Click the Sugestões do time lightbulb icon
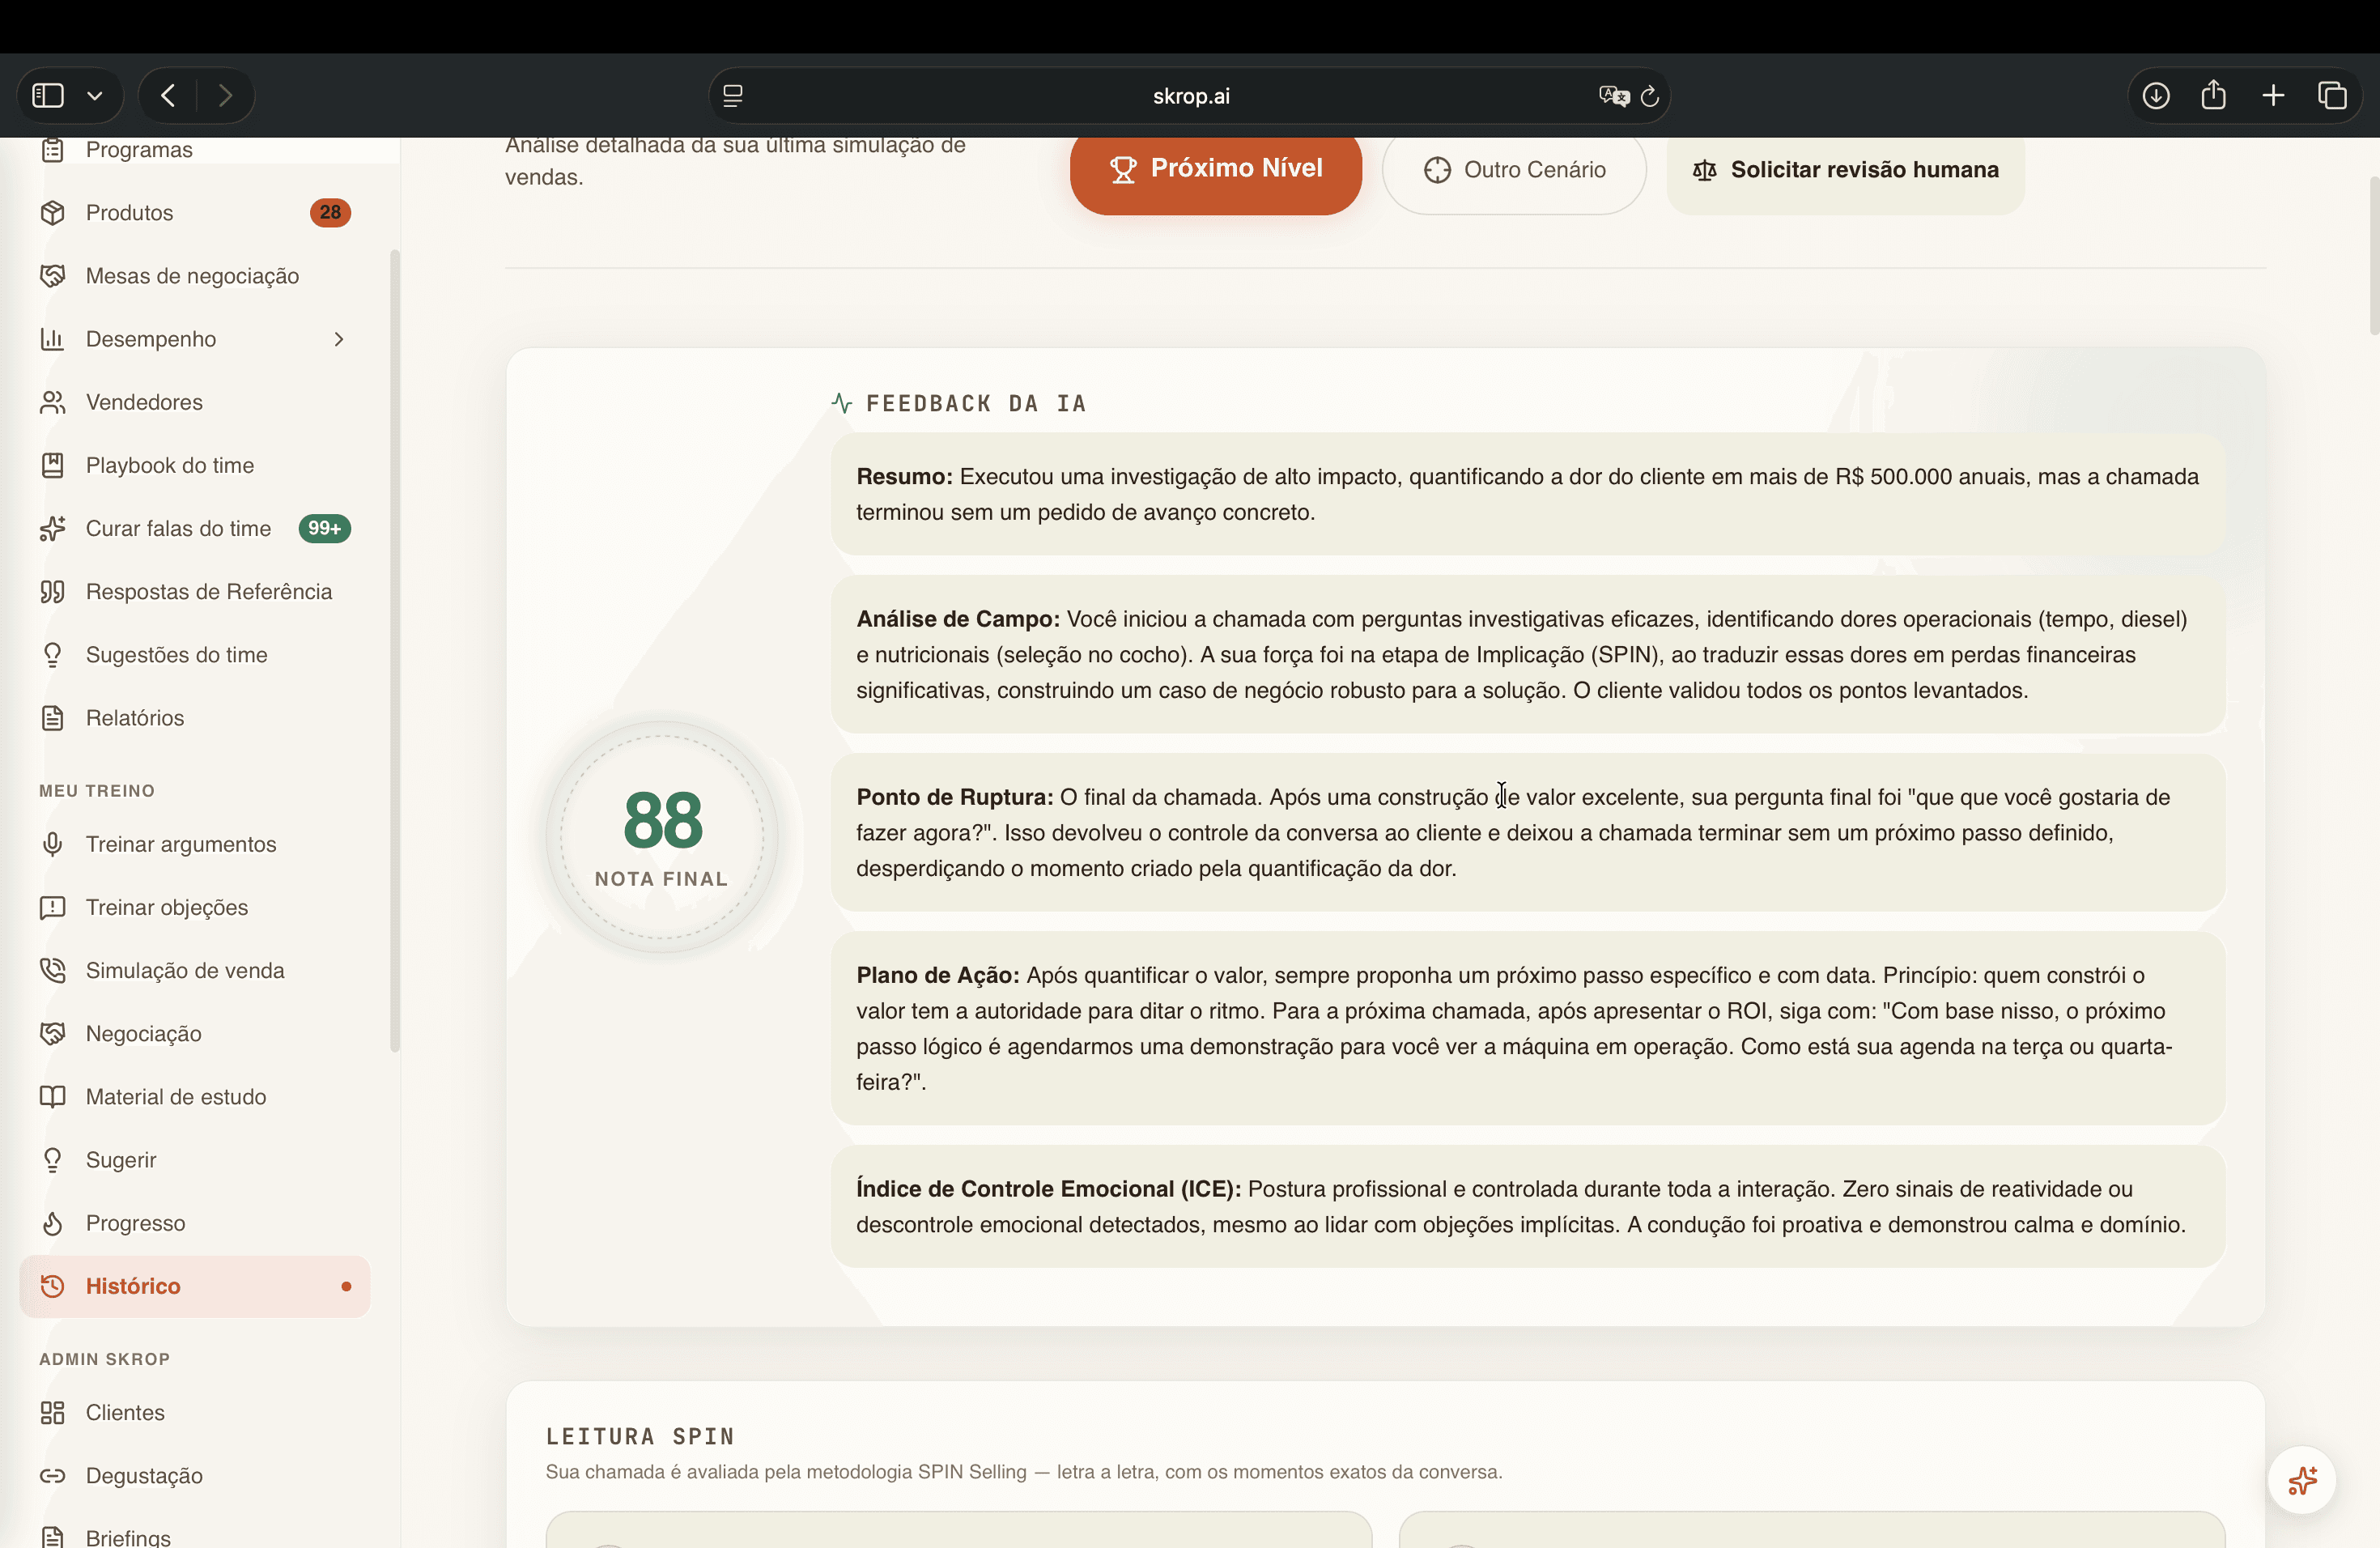Image resolution: width=2380 pixels, height=1548 pixels. tap(52, 654)
